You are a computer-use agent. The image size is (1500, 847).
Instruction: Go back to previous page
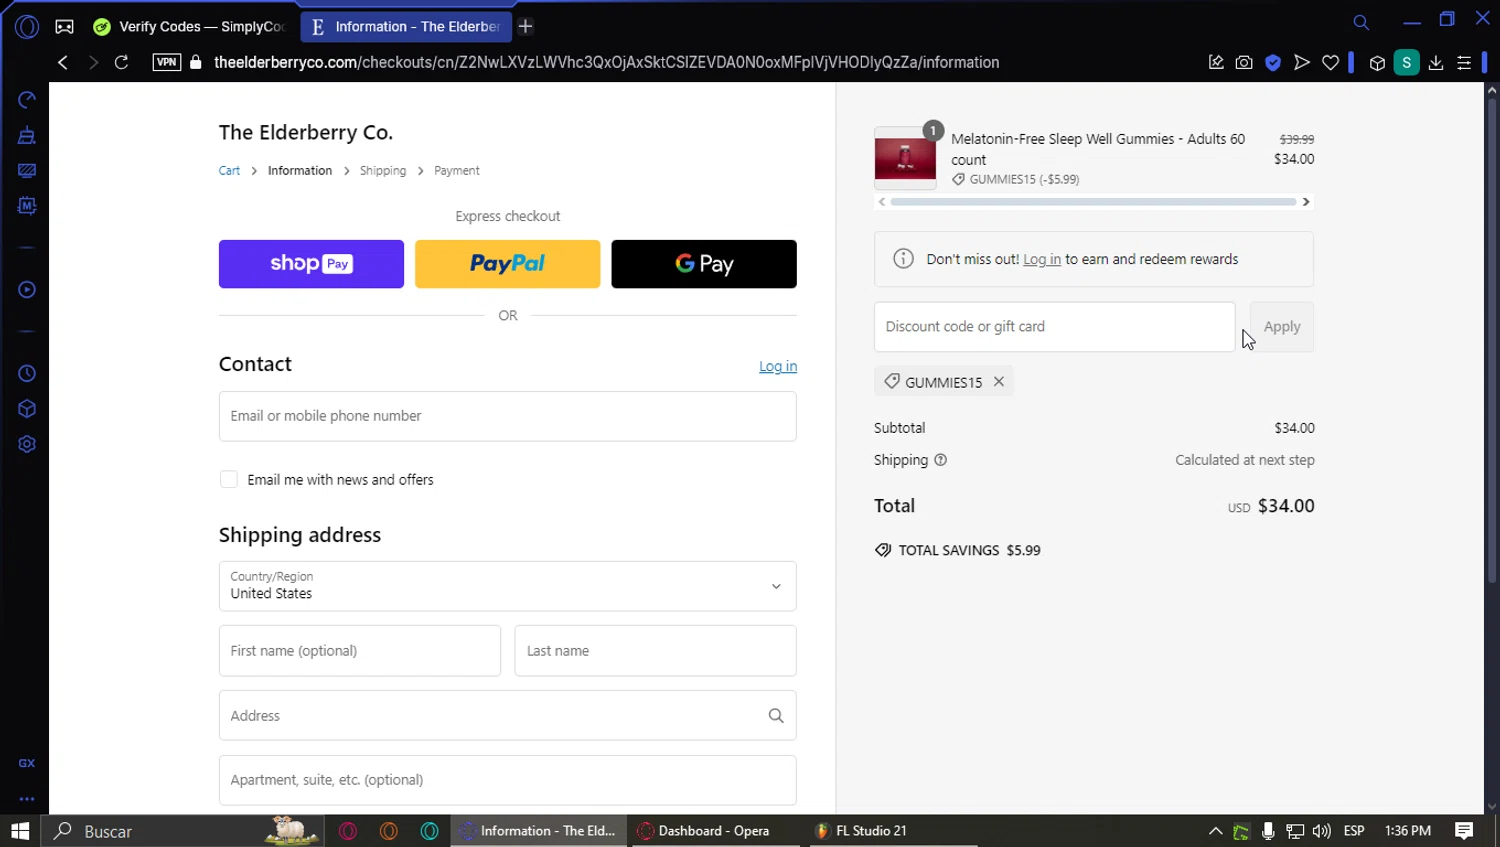point(63,62)
